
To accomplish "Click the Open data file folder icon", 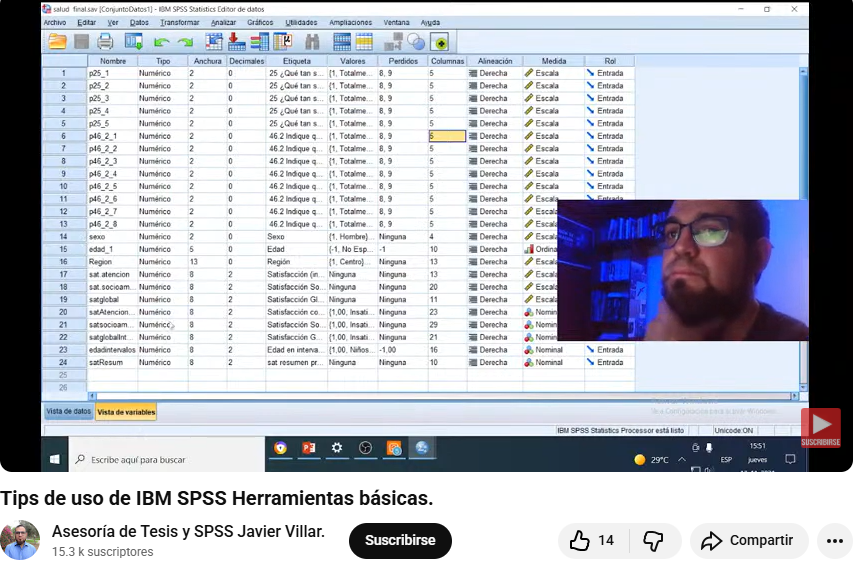I will tap(57, 42).
